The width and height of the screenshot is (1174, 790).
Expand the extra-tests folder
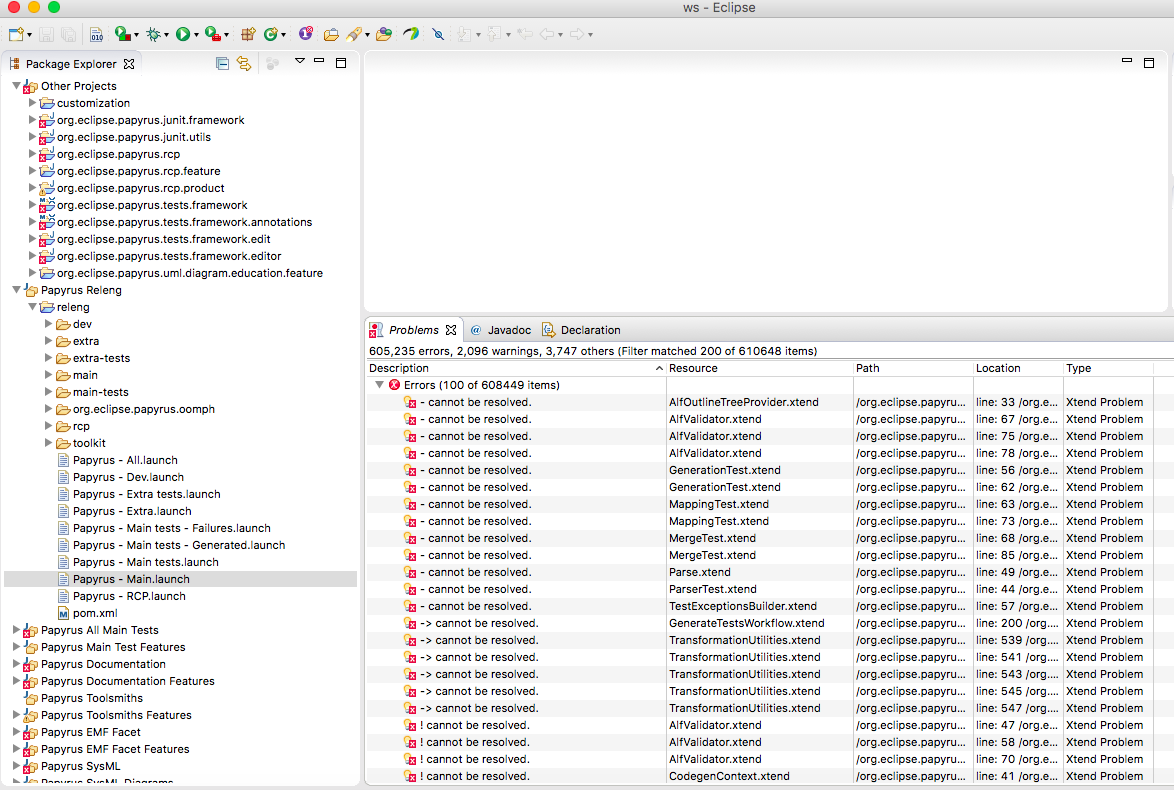pyautogui.click(x=49, y=358)
